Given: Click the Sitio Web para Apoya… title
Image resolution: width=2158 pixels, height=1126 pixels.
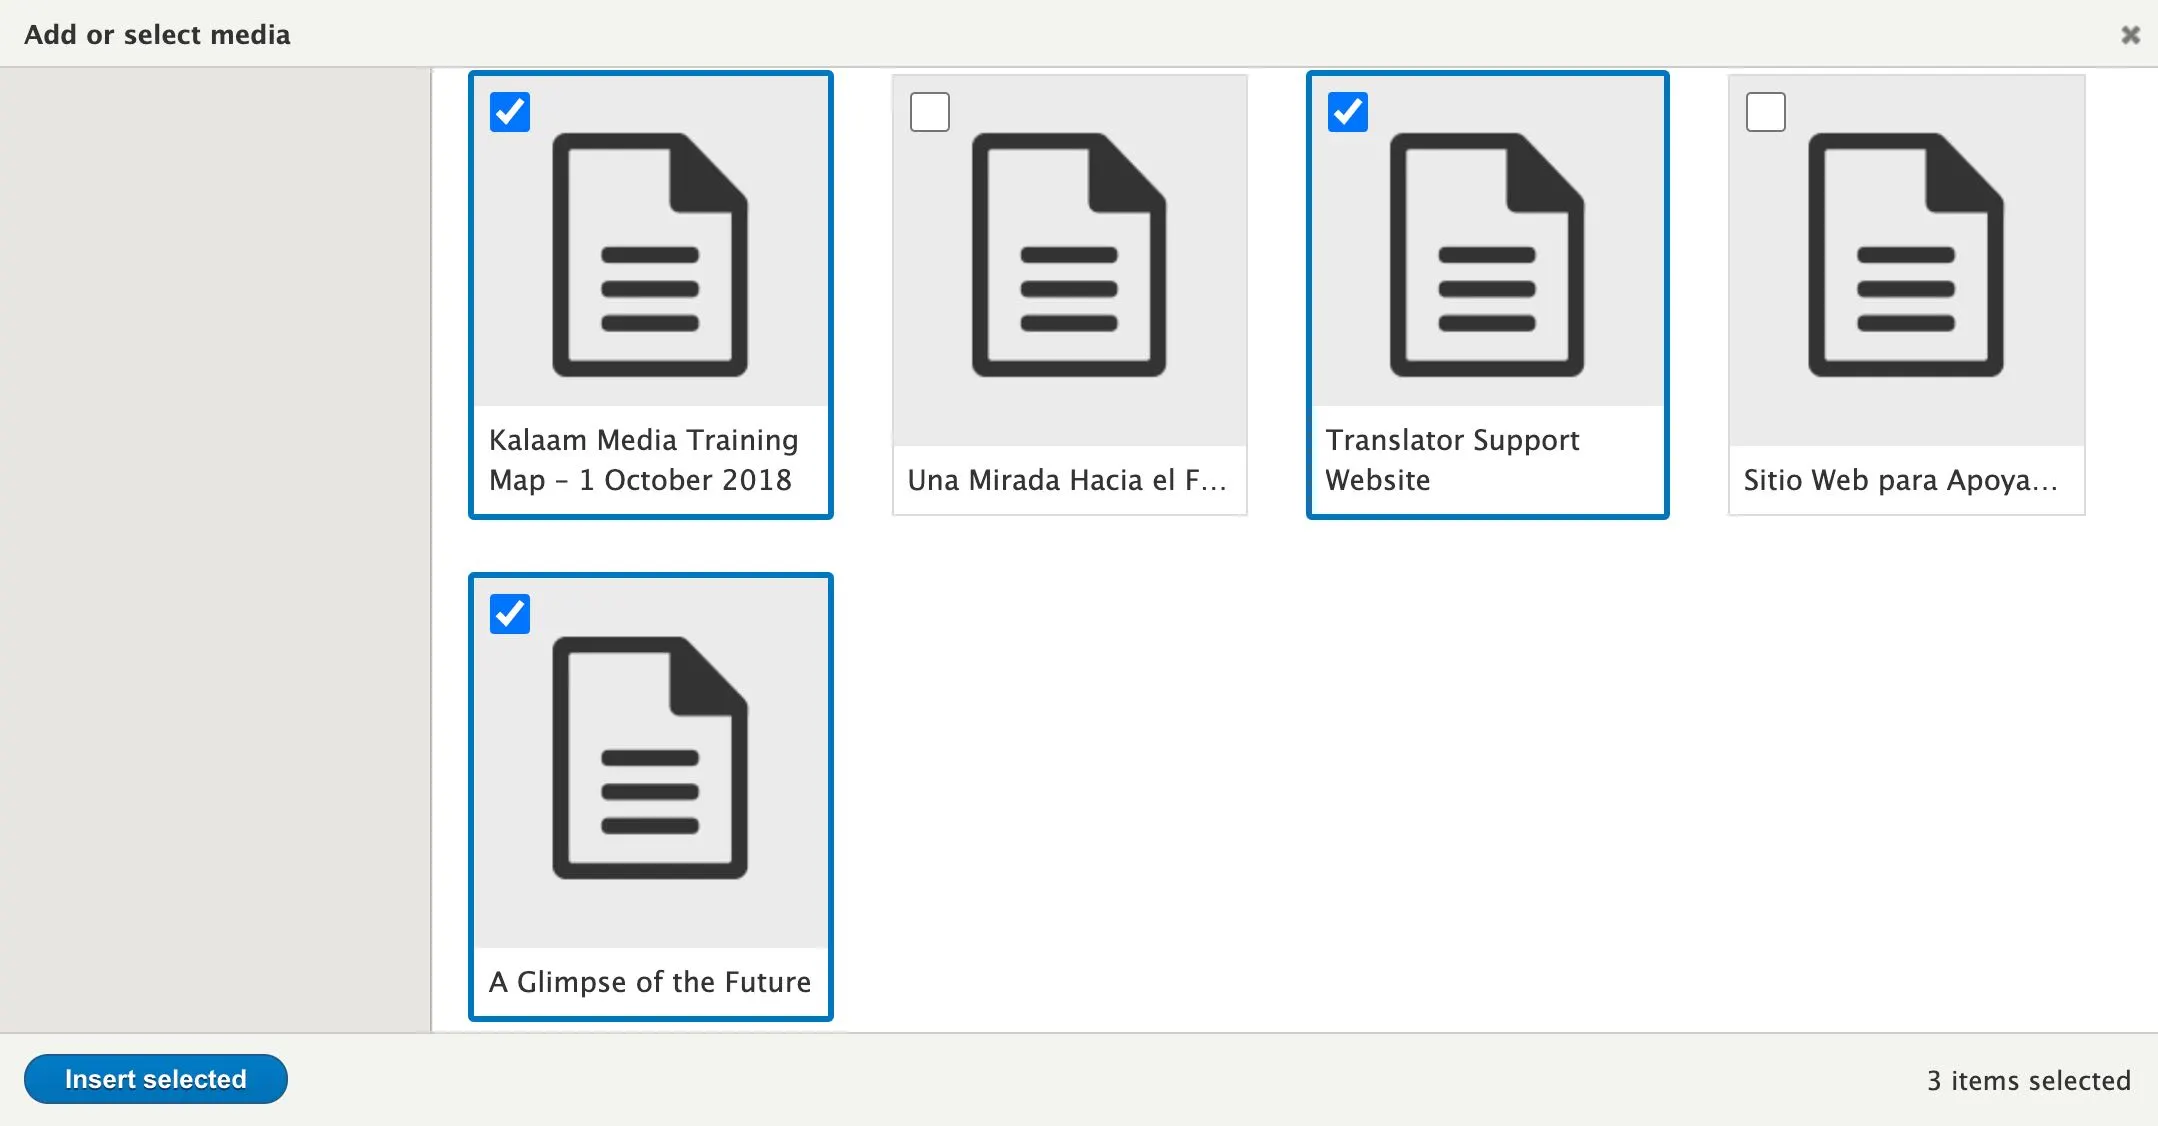Looking at the screenshot, I should coord(1900,480).
